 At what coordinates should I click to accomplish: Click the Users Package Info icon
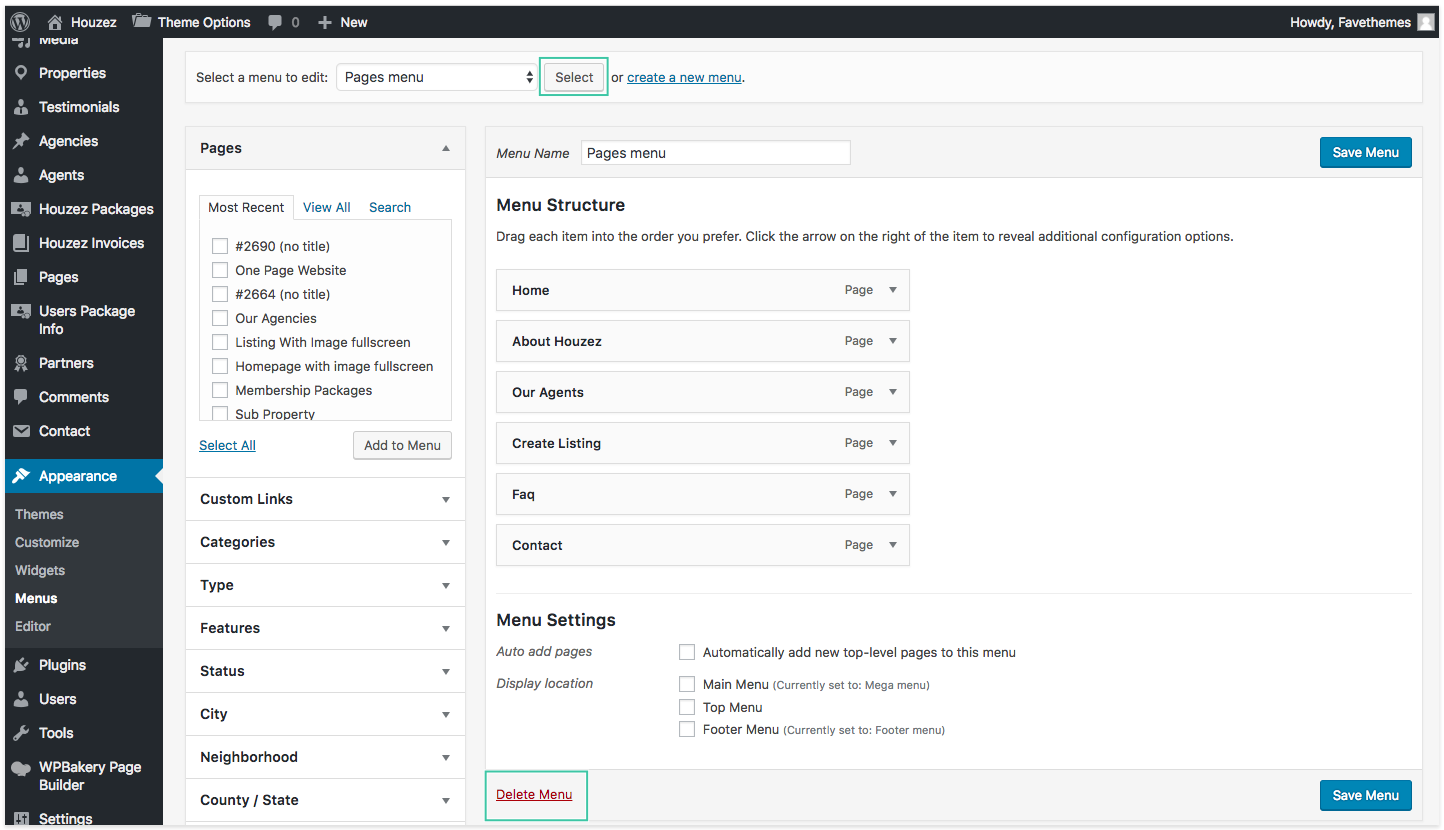(x=21, y=311)
